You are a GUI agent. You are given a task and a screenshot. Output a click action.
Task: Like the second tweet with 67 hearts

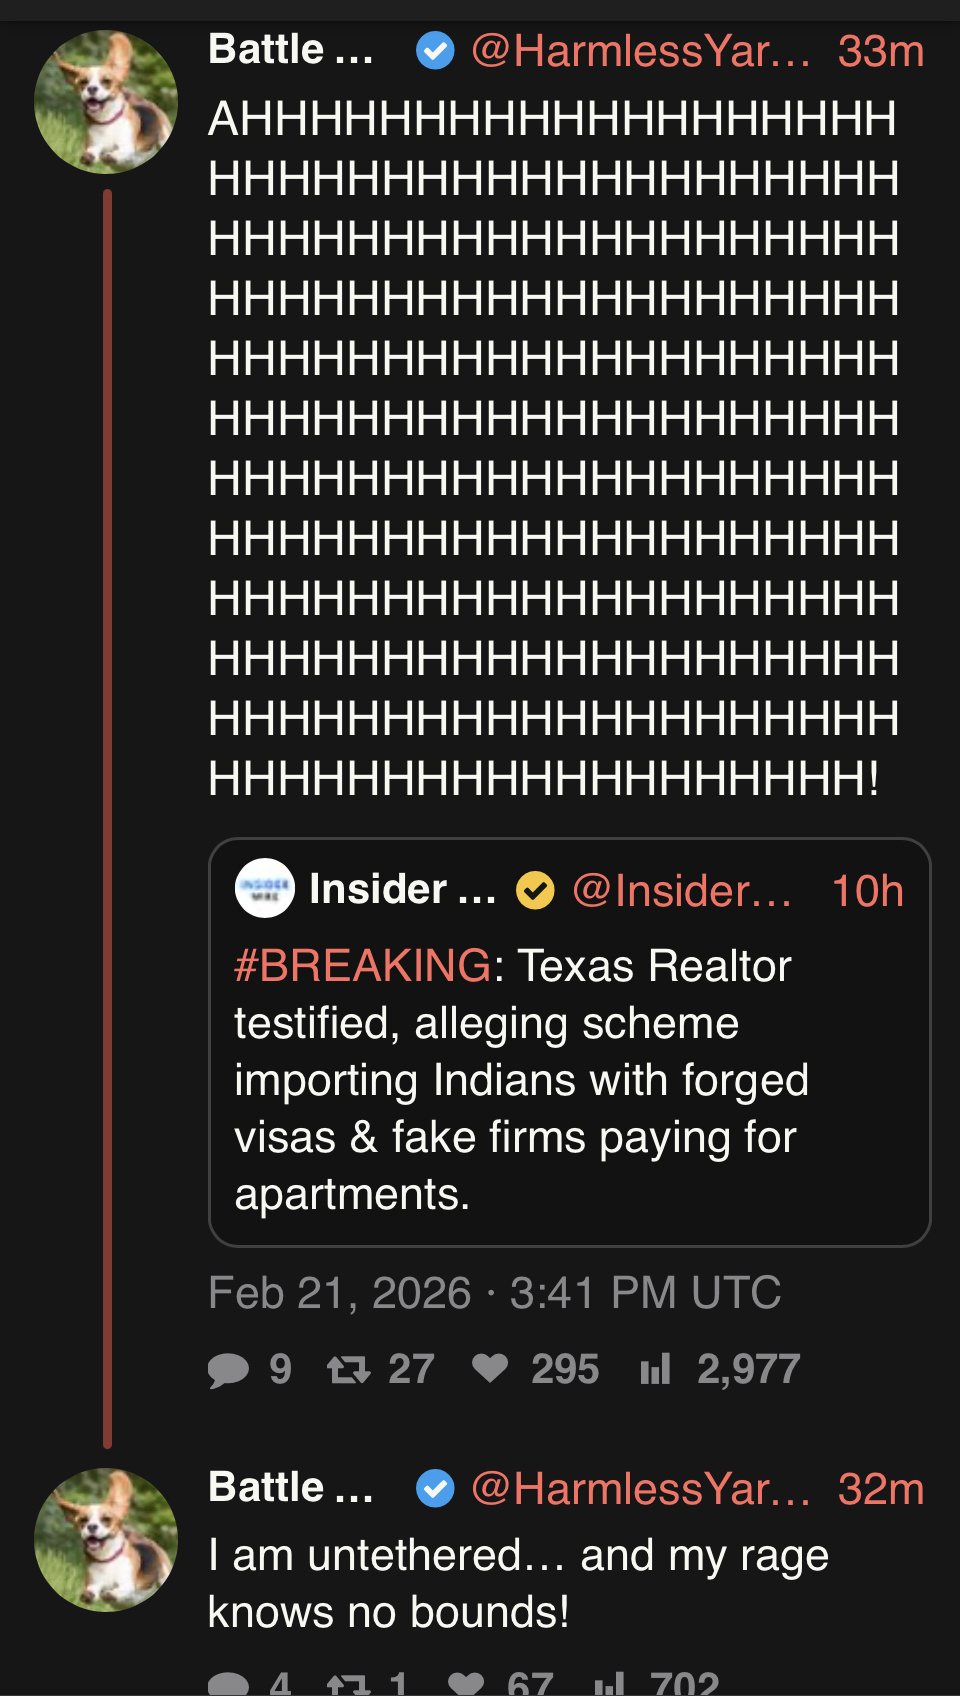pyautogui.click(x=466, y=1684)
